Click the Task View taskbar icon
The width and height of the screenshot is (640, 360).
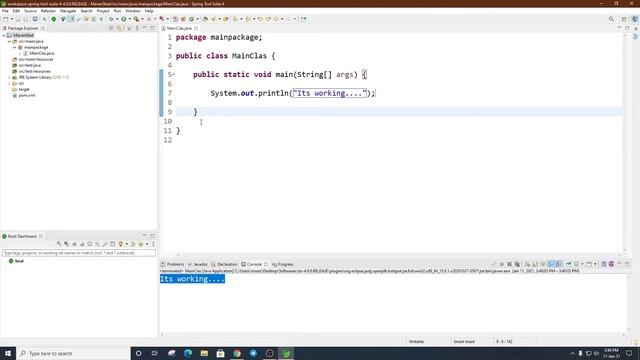[155, 353]
